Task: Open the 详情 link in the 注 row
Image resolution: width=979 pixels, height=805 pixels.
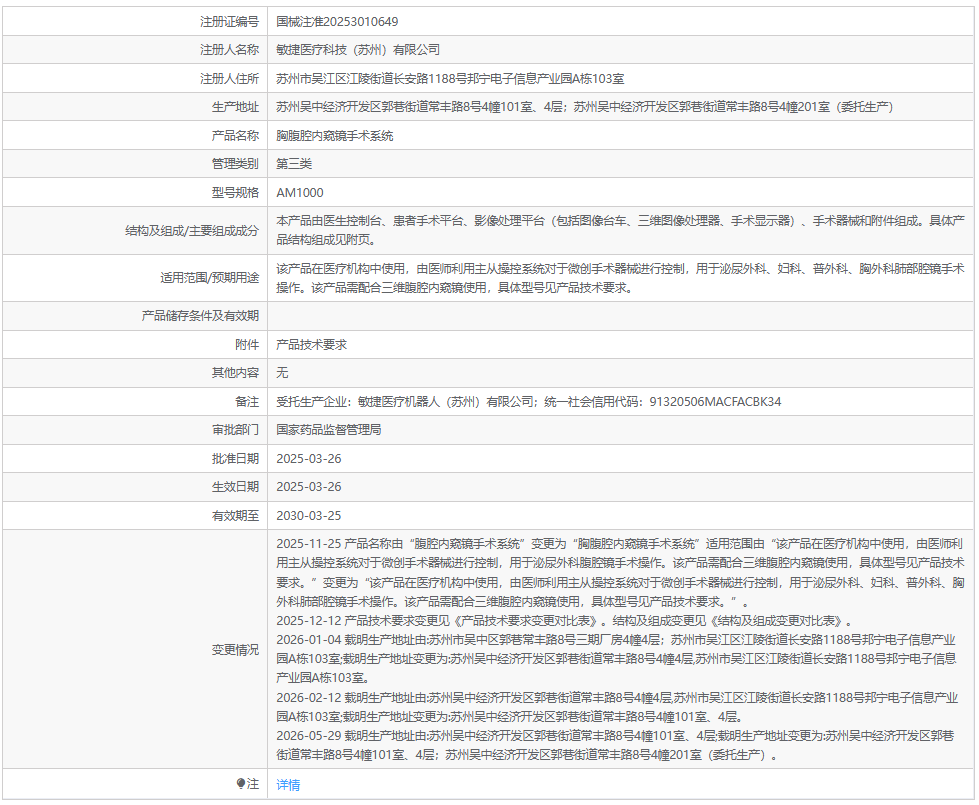Action: (x=288, y=785)
